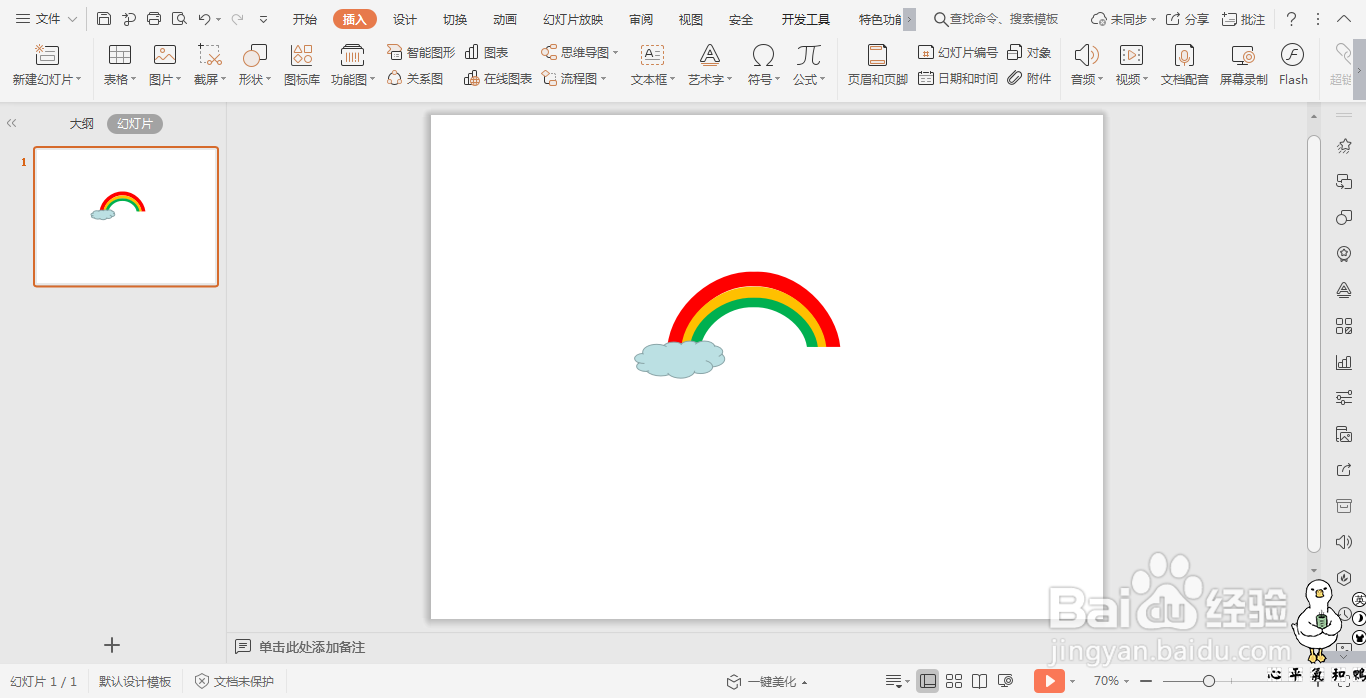Insert a 关系图 relationship diagram
This screenshot has height=698, width=1366.
click(415, 78)
